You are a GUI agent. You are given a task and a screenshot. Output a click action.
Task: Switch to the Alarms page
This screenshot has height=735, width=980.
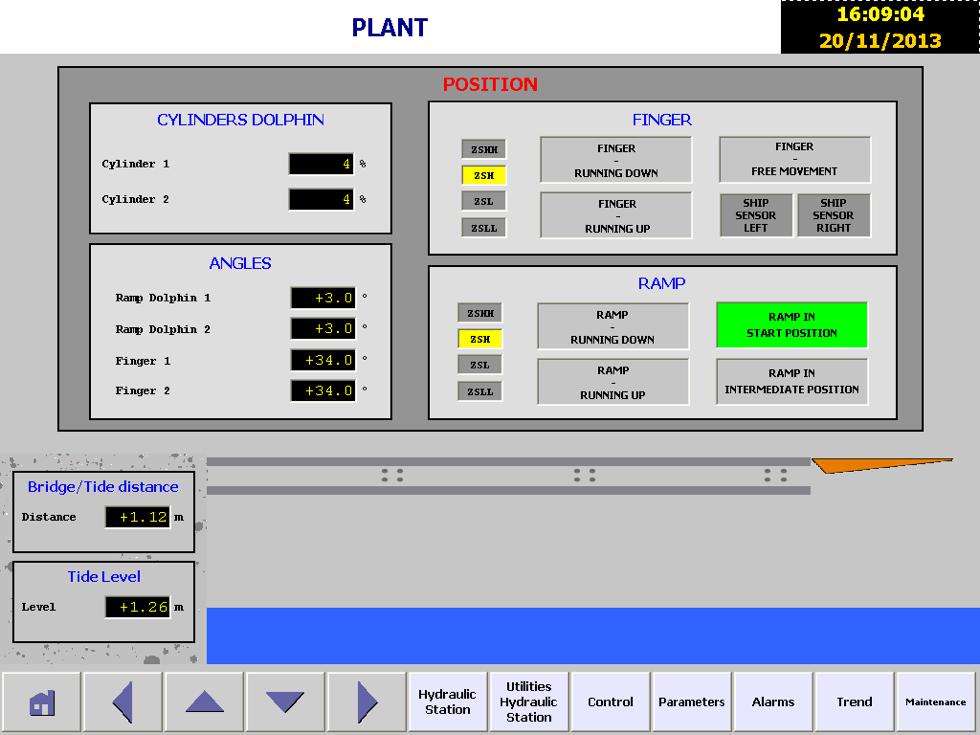773,702
